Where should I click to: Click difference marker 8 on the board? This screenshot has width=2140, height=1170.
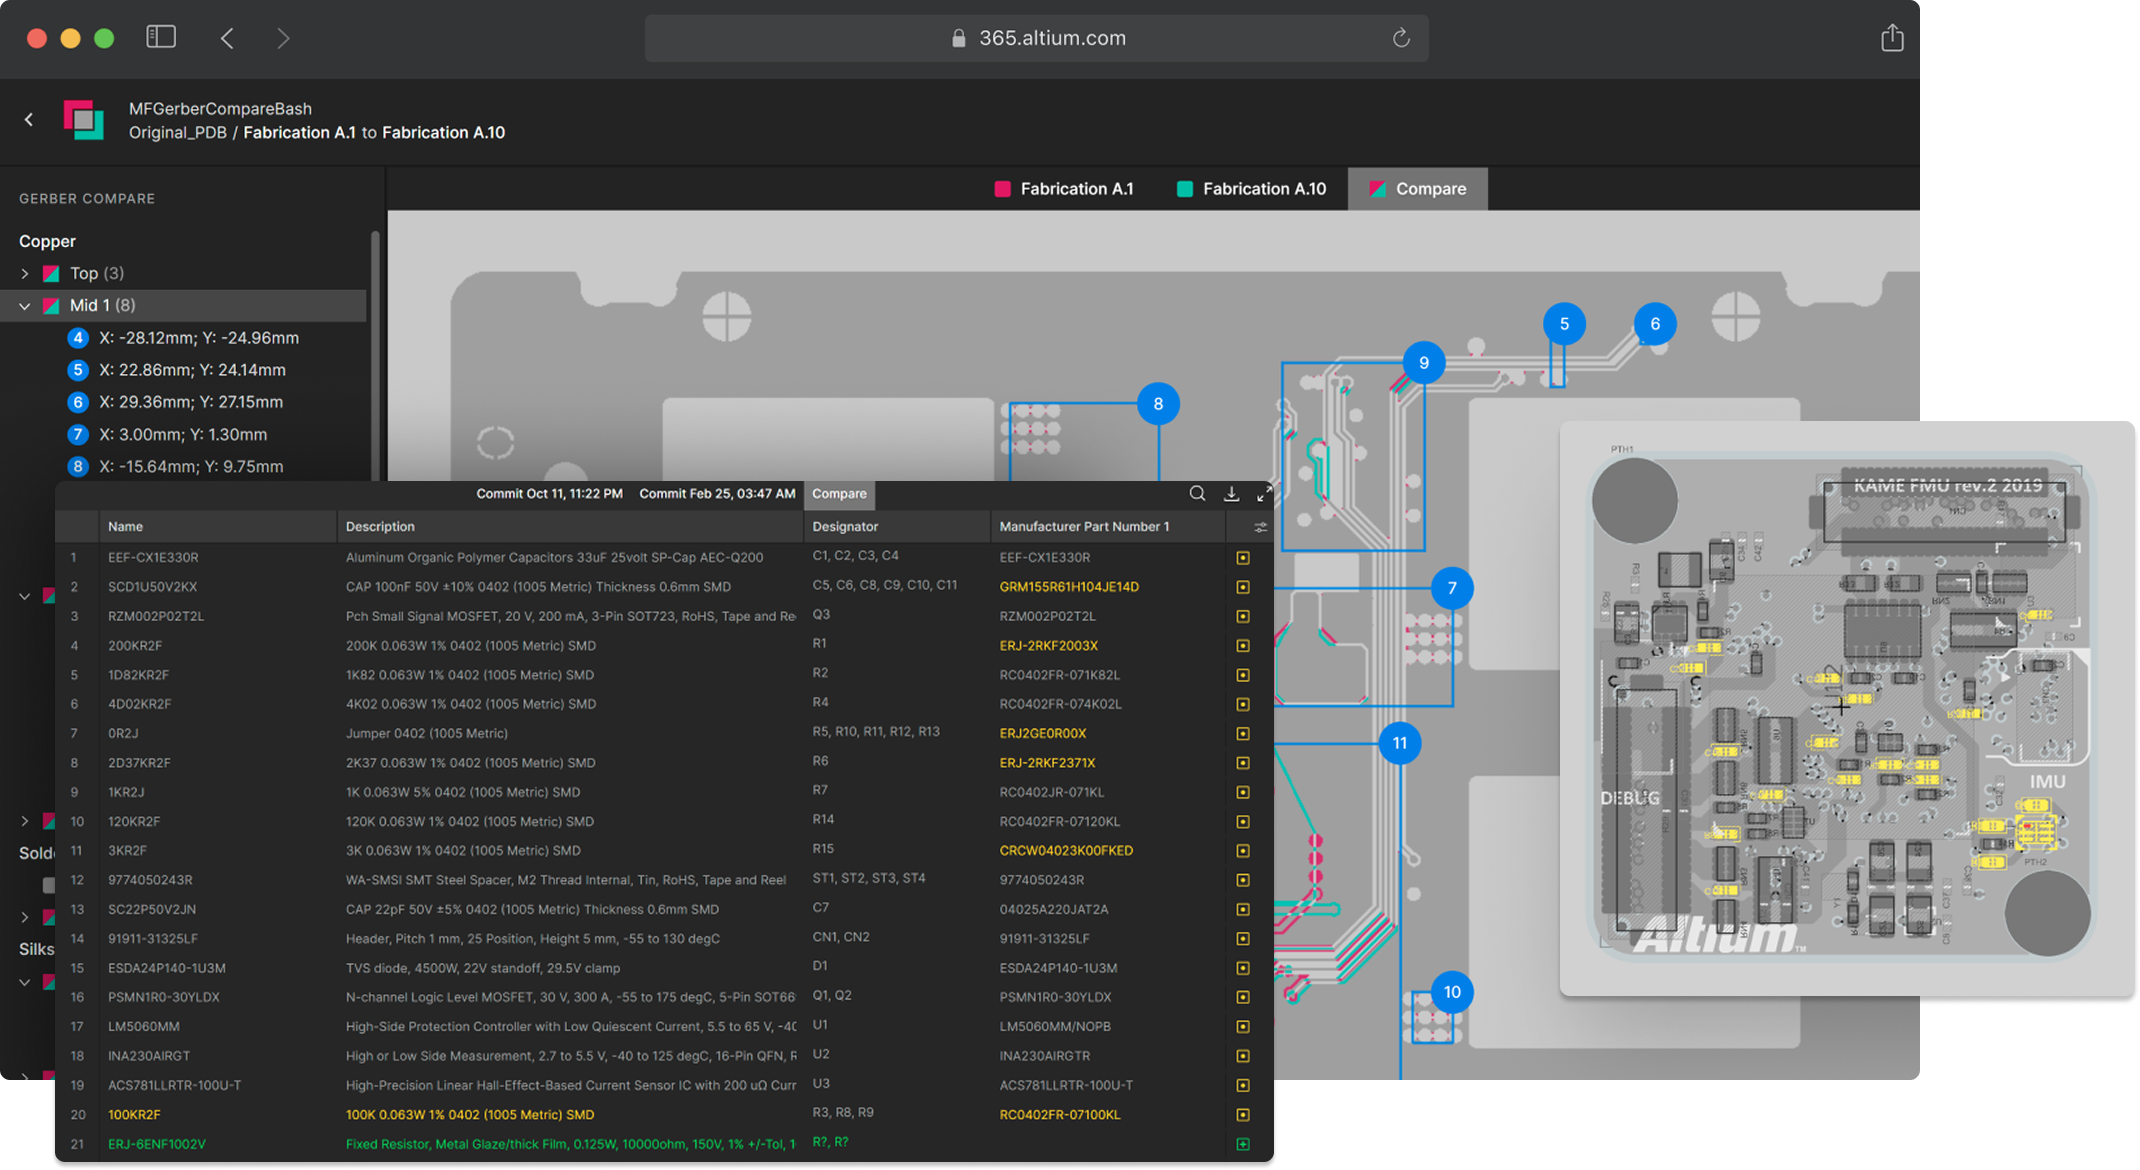coord(1158,404)
